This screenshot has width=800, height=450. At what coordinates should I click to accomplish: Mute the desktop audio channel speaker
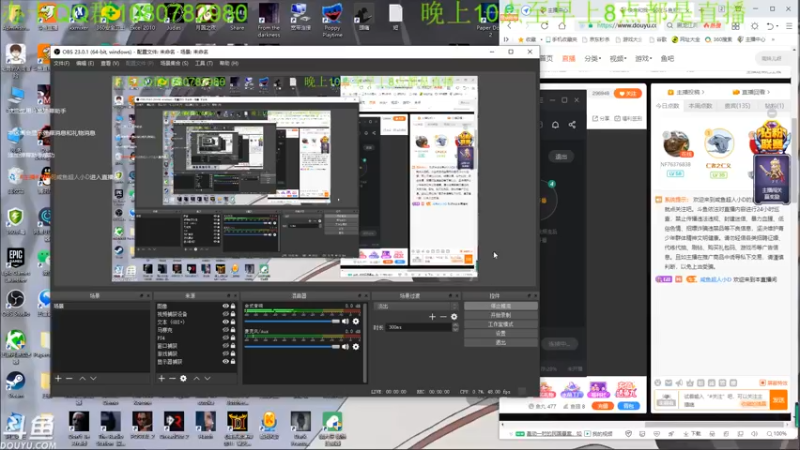click(x=345, y=321)
